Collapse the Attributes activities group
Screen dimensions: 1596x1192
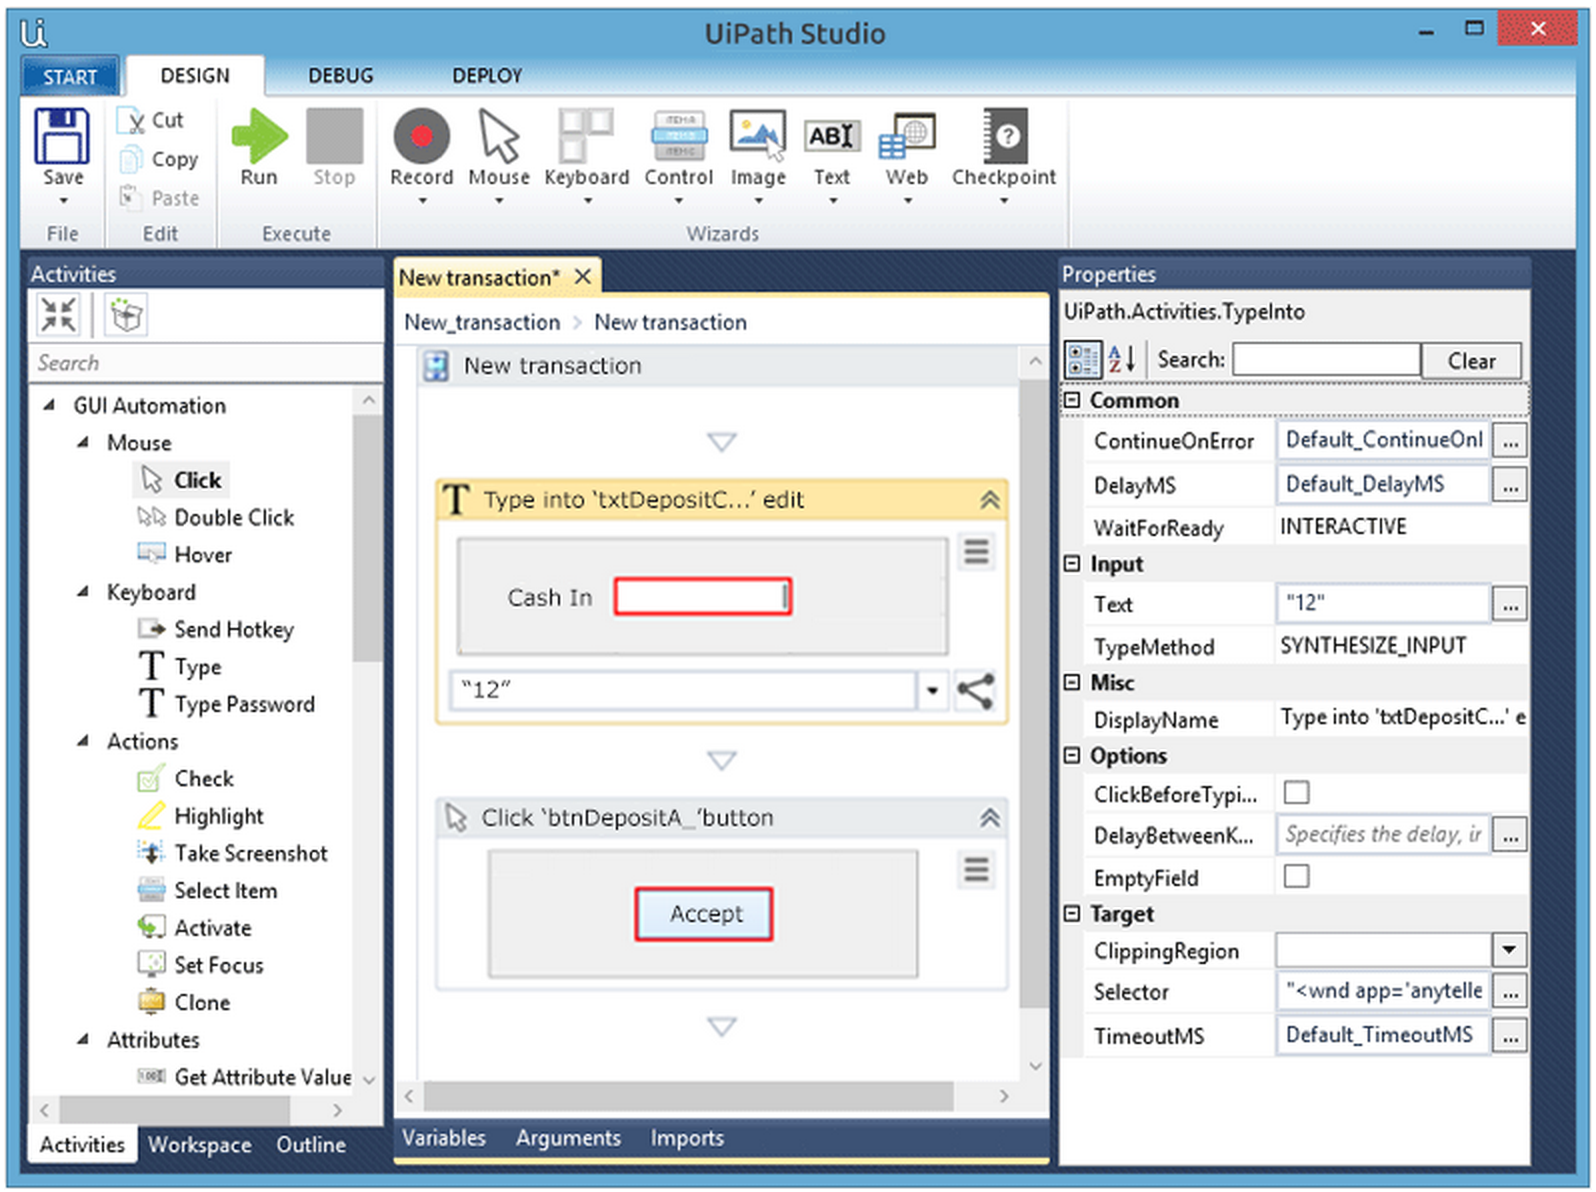pyautogui.click(x=84, y=1039)
